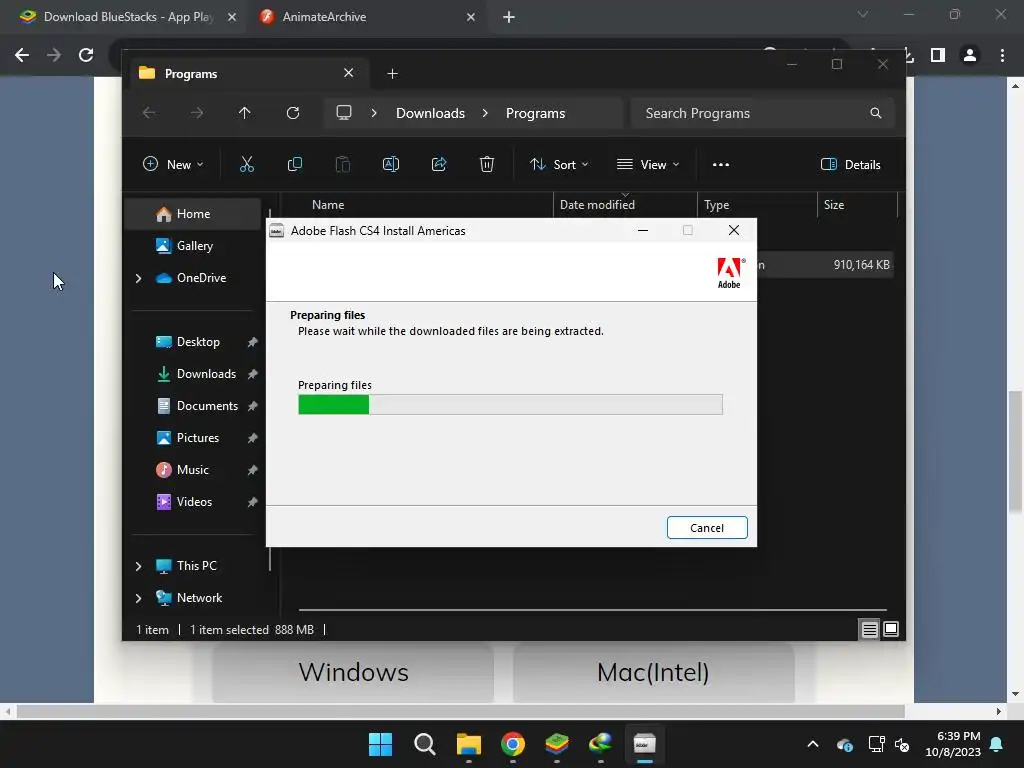Click the taskbar clock showing 6:39 PM

[x=953, y=744]
